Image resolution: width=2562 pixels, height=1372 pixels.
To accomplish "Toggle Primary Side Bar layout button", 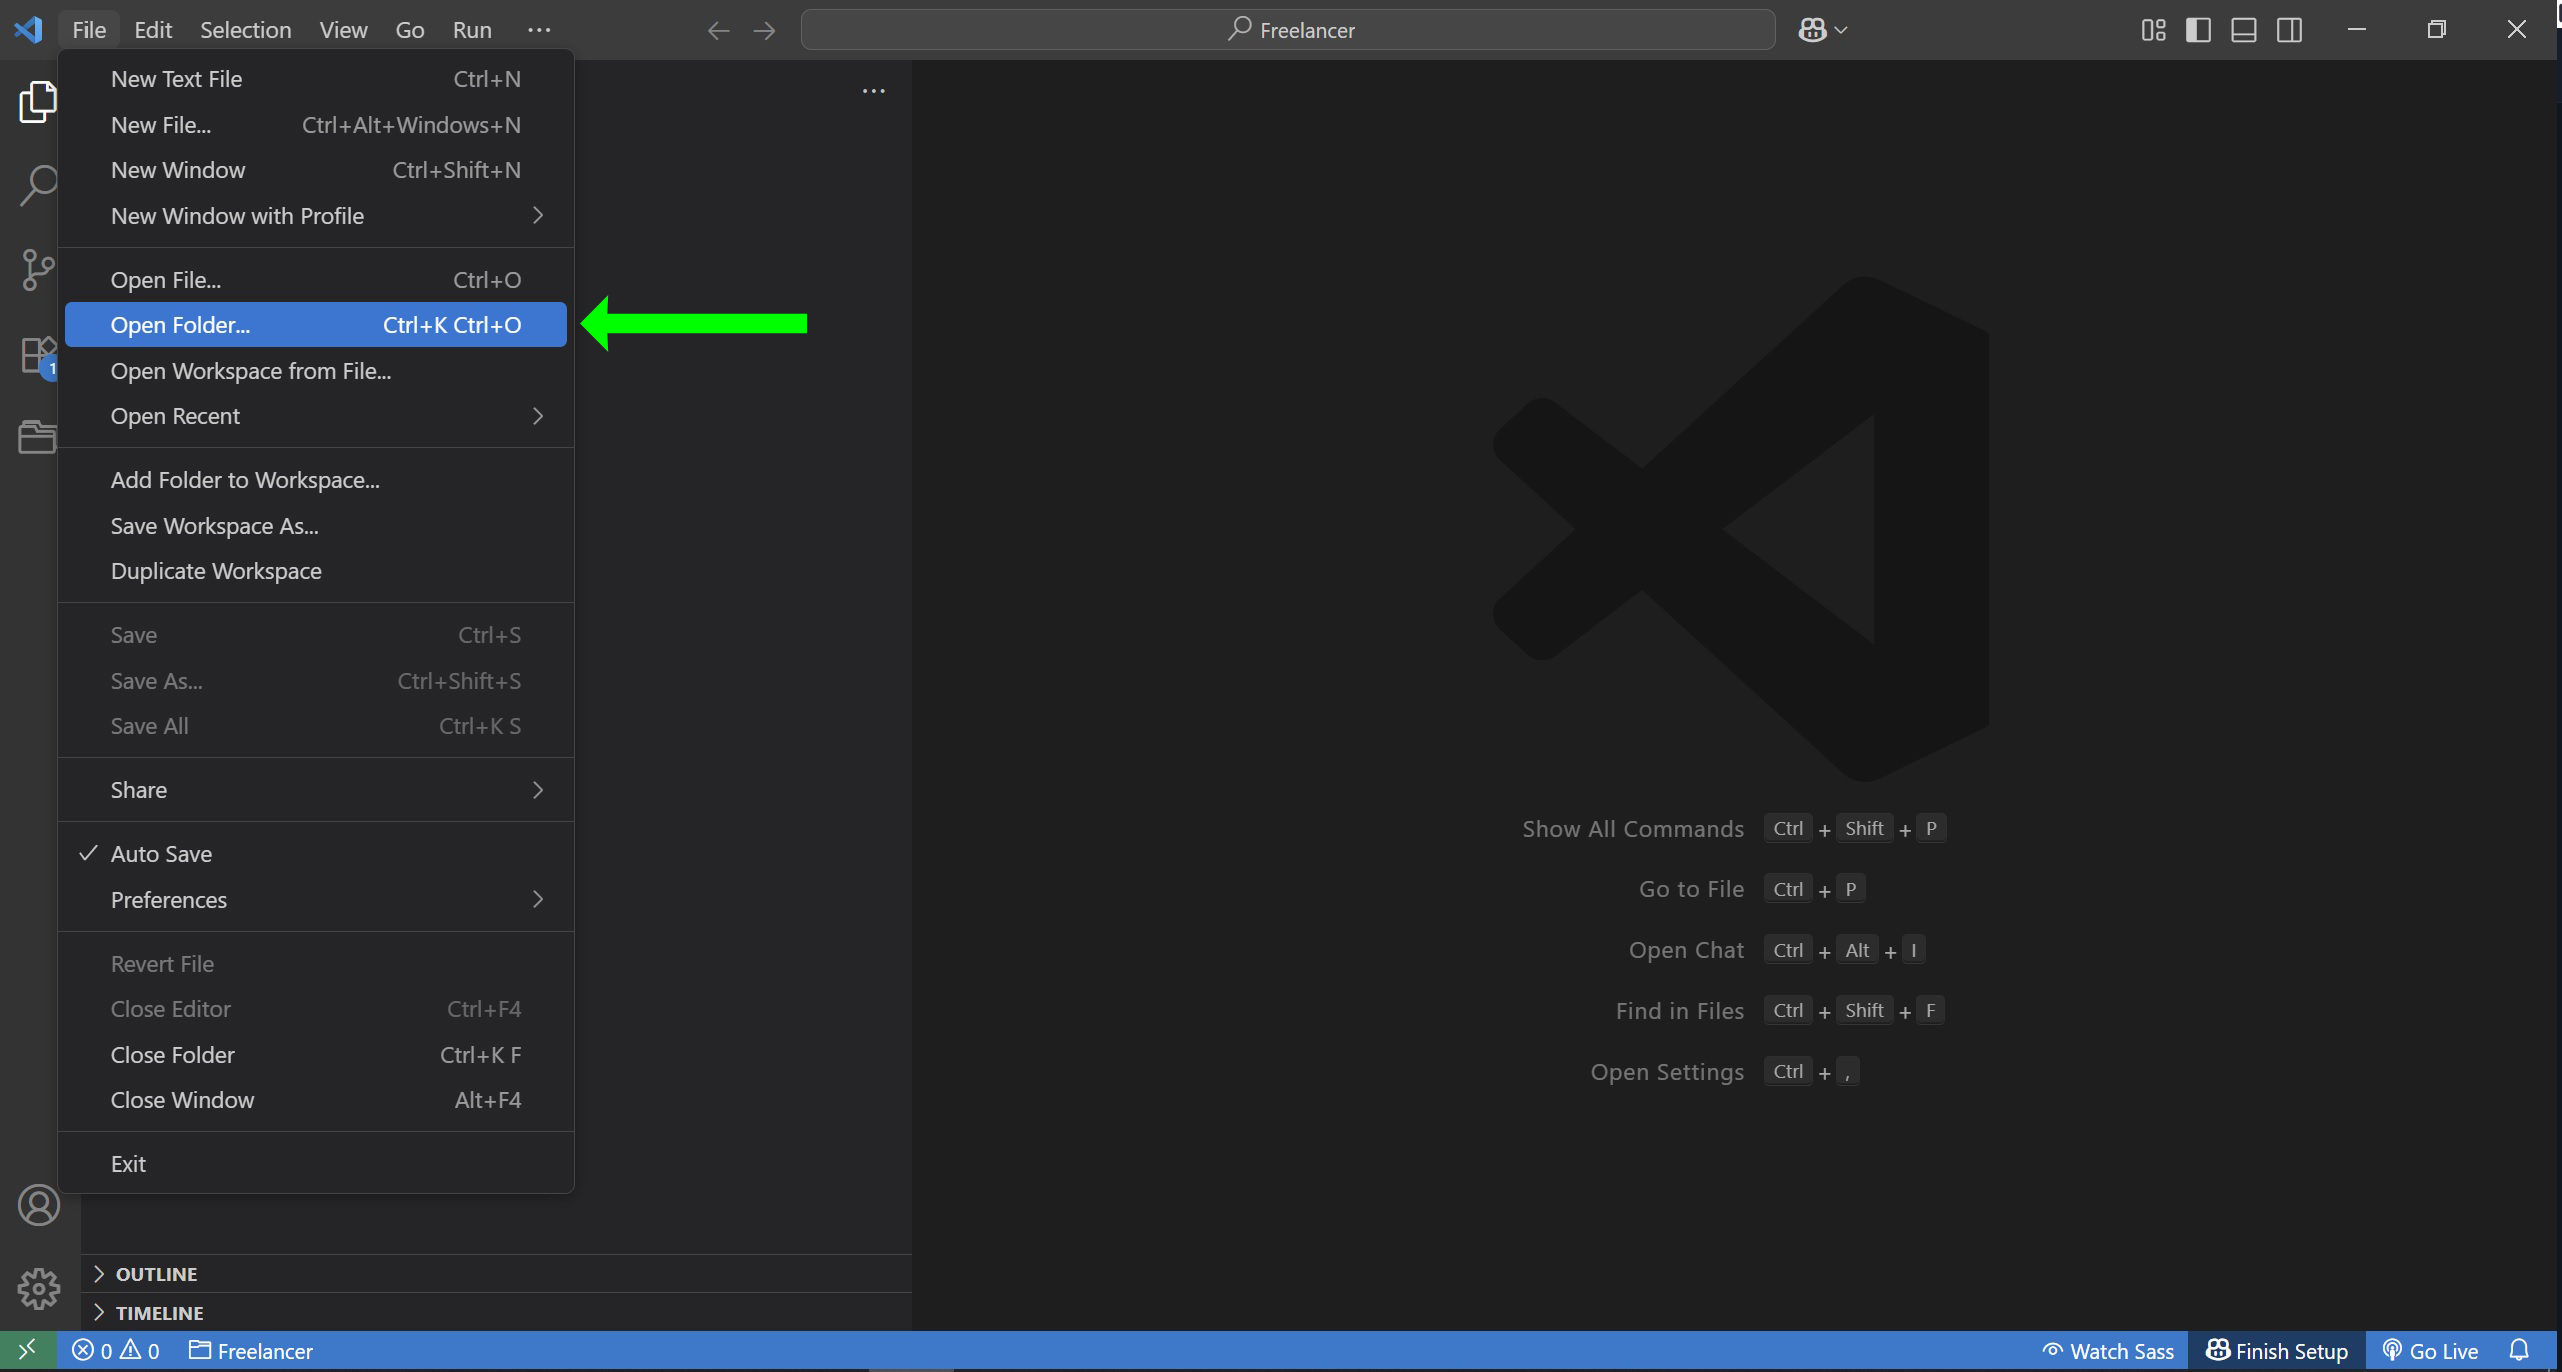I will point(2198,30).
